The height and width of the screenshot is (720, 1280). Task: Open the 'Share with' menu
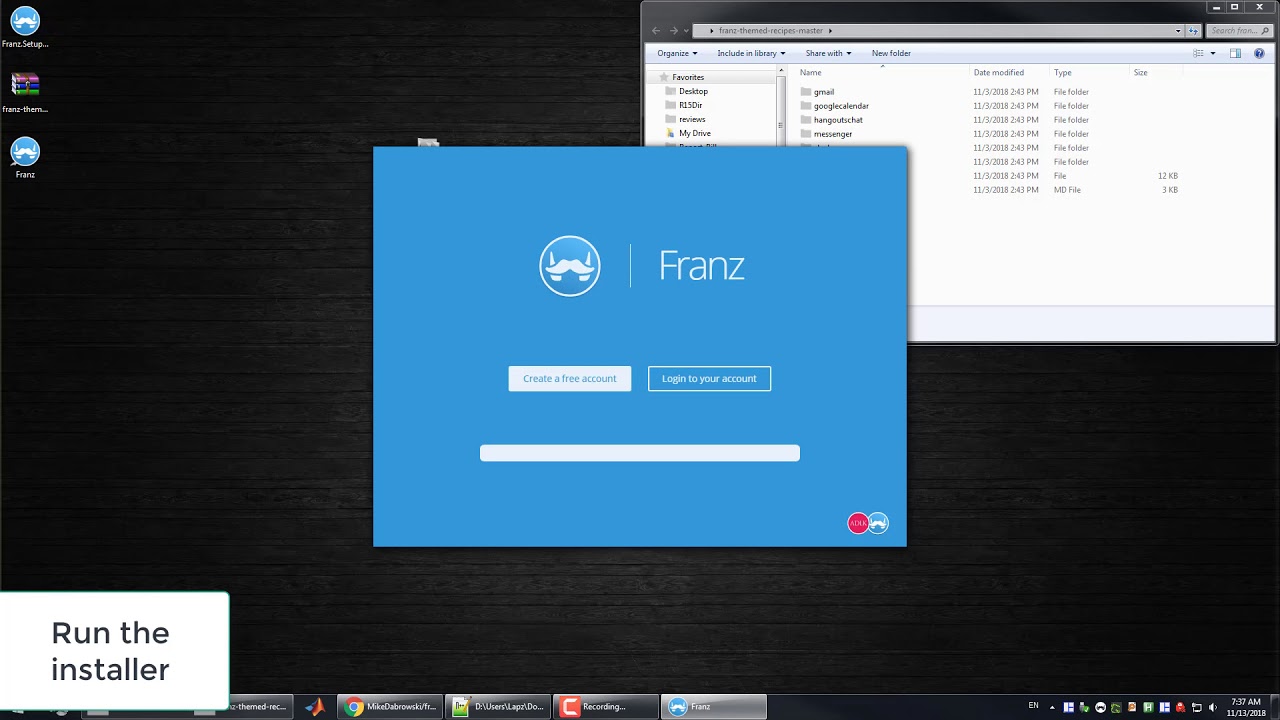[x=828, y=53]
